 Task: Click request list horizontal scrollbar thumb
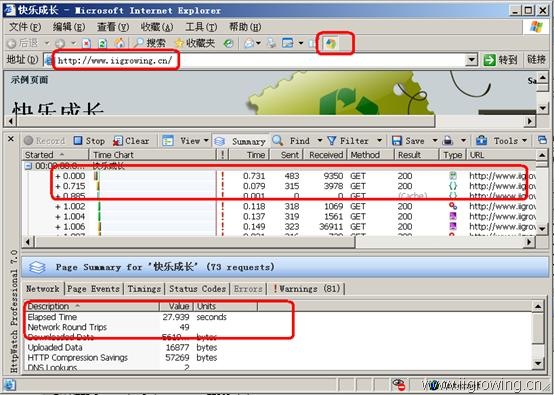[195, 242]
